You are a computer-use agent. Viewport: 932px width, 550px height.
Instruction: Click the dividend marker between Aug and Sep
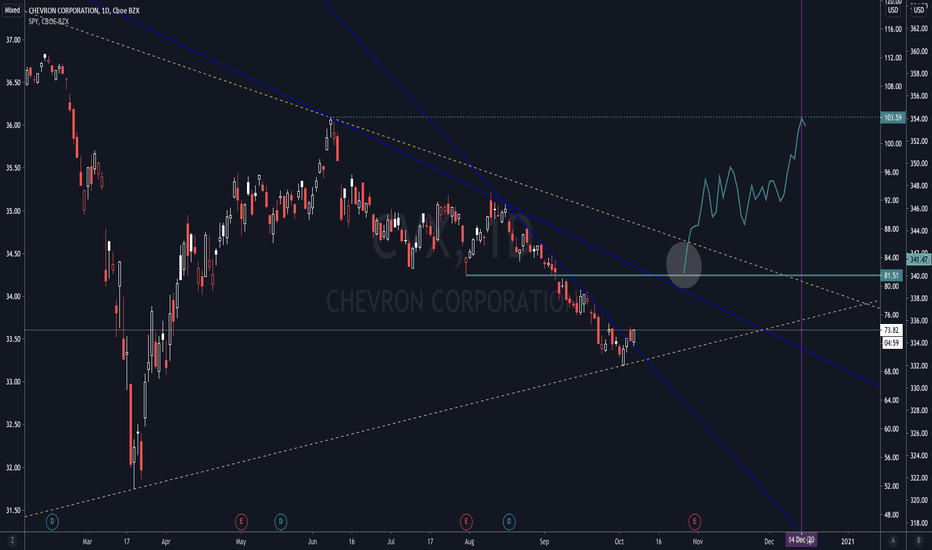(x=509, y=522)
